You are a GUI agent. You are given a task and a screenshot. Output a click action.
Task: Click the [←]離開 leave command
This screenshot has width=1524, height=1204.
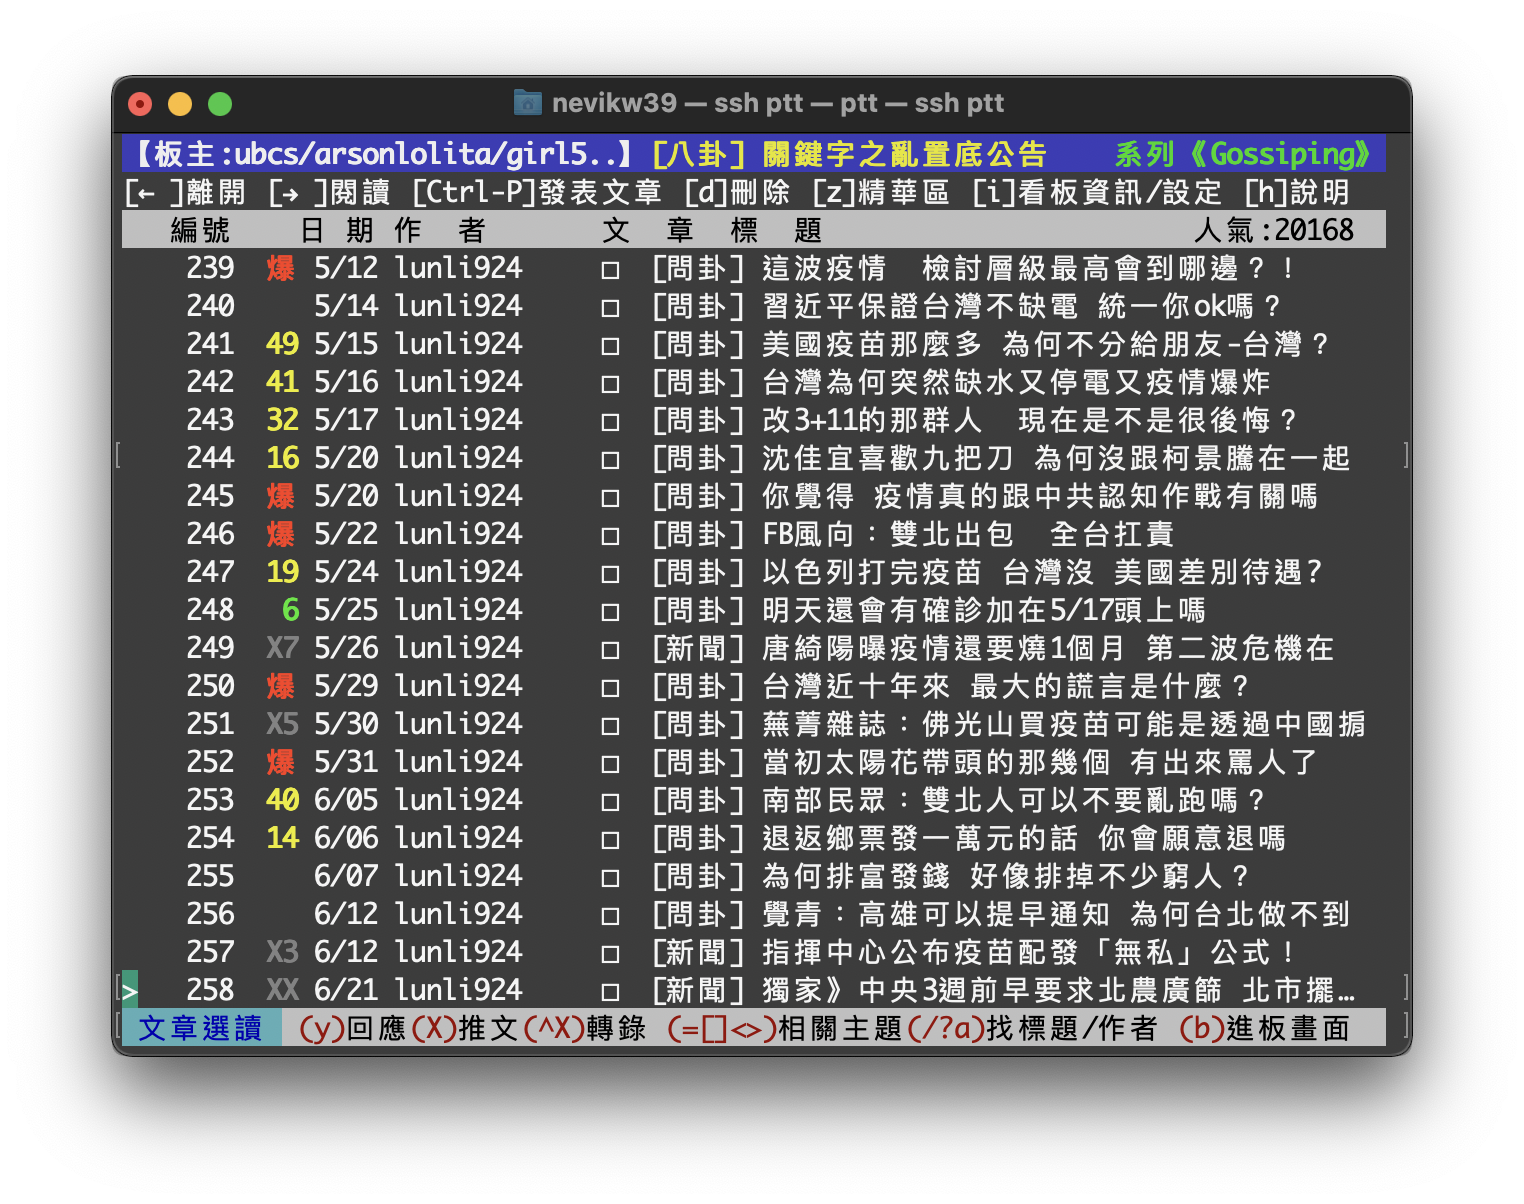(x=186, y=192)
